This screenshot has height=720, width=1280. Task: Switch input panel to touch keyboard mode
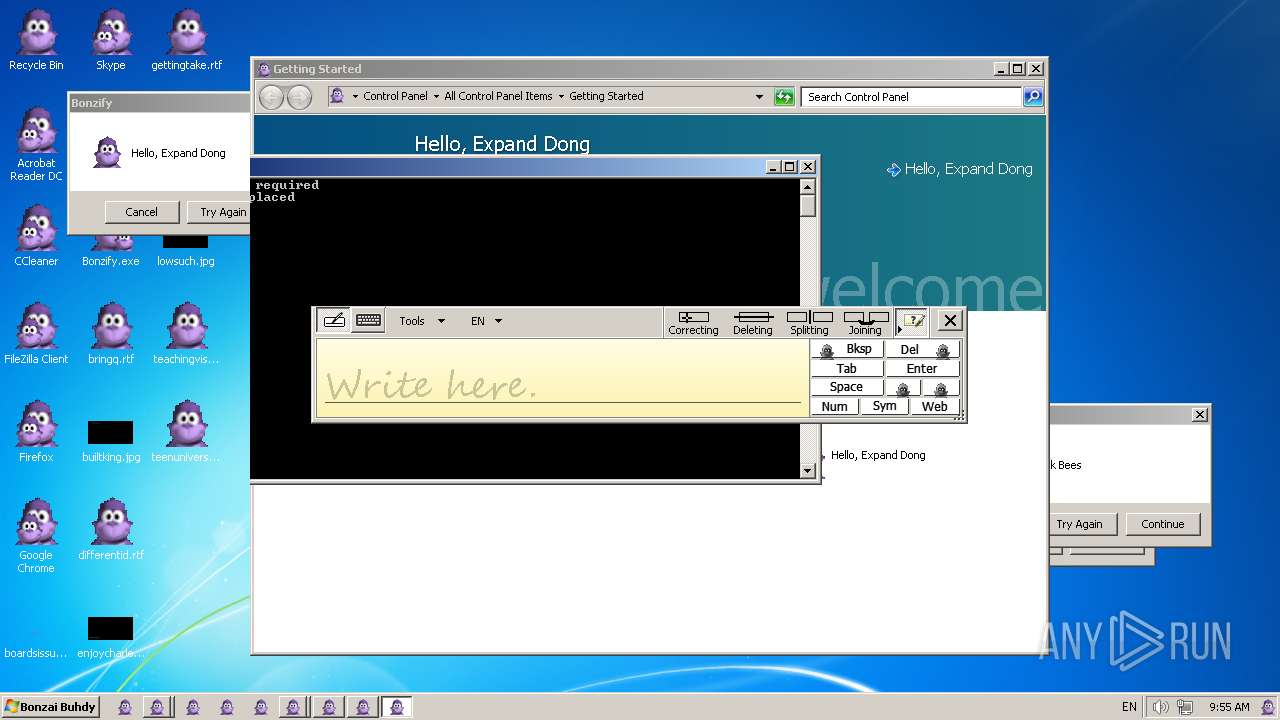point(368,321)
